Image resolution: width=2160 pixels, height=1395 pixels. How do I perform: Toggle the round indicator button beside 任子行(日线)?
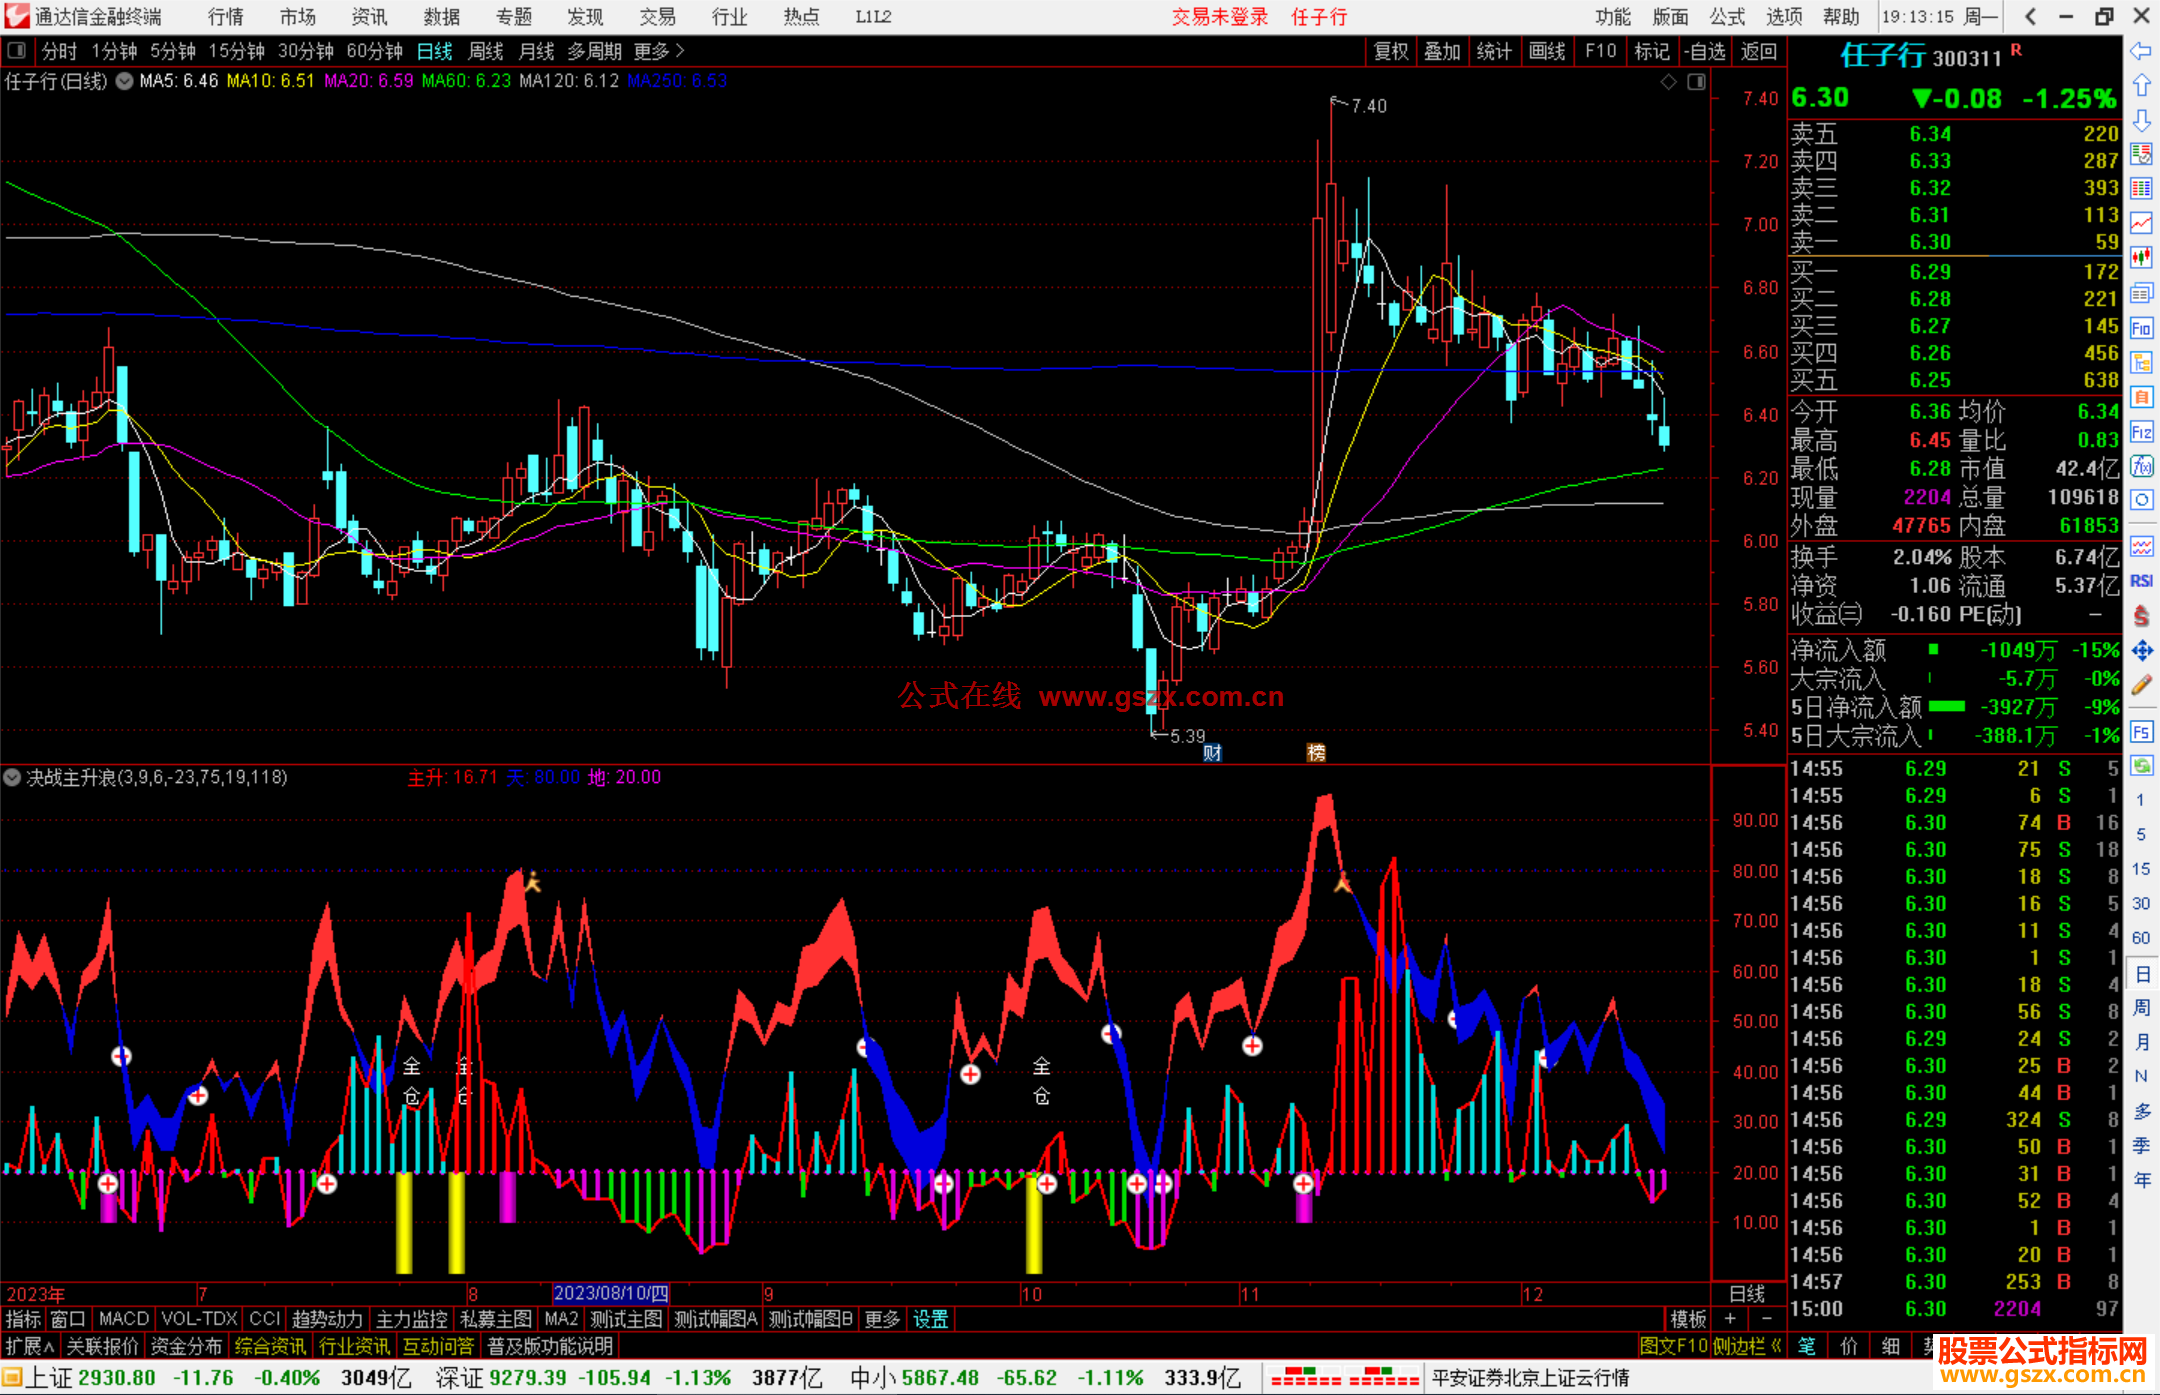coord(124,81)
